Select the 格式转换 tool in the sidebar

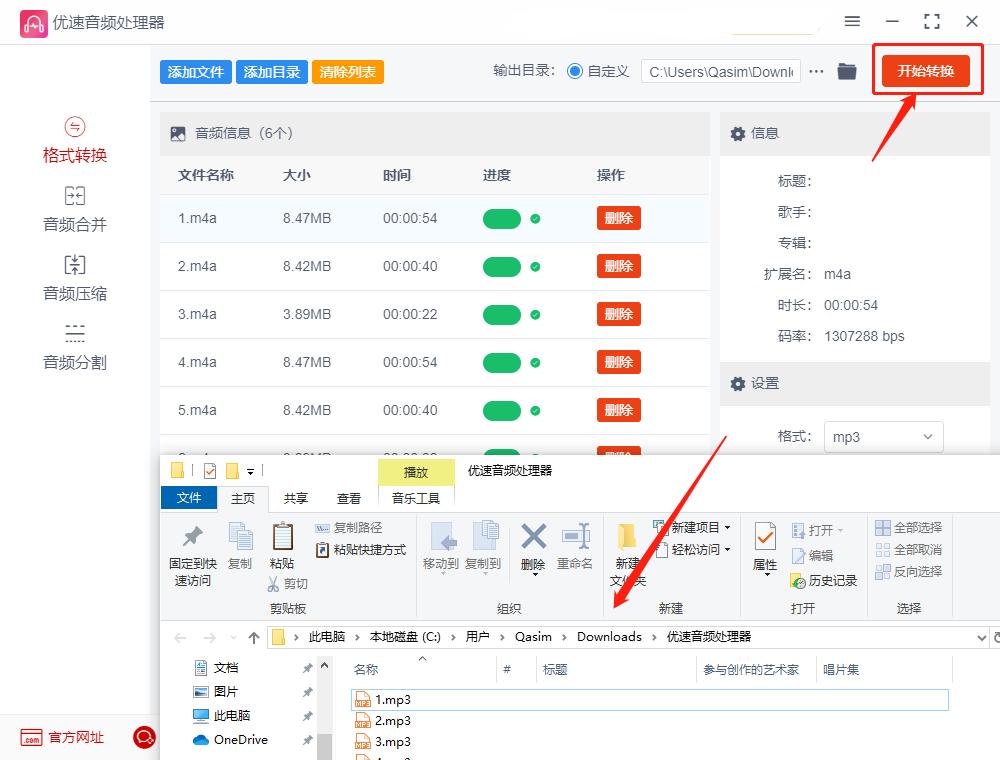coord(73,139)
